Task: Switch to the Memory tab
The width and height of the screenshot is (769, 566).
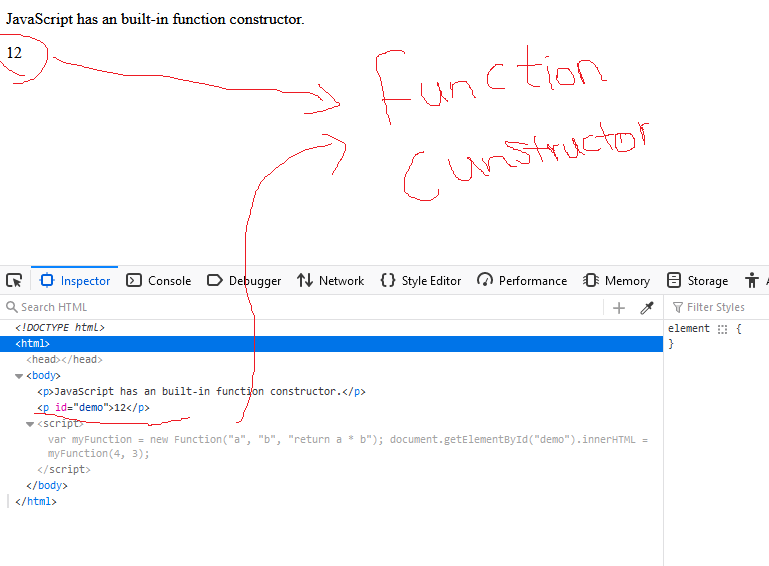Action: (616, 281)
